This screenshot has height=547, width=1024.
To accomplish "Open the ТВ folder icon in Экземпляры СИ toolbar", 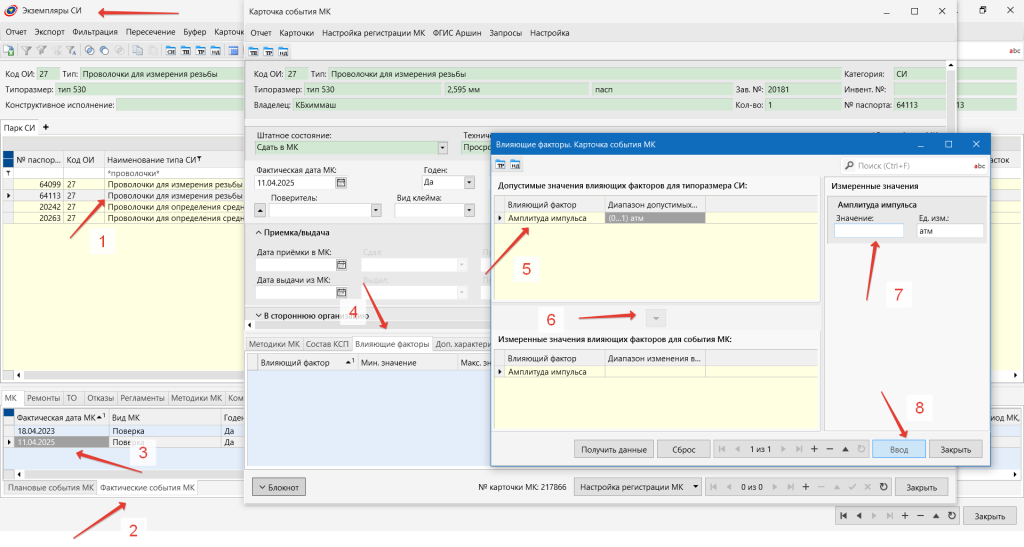I will pos(185,50).
